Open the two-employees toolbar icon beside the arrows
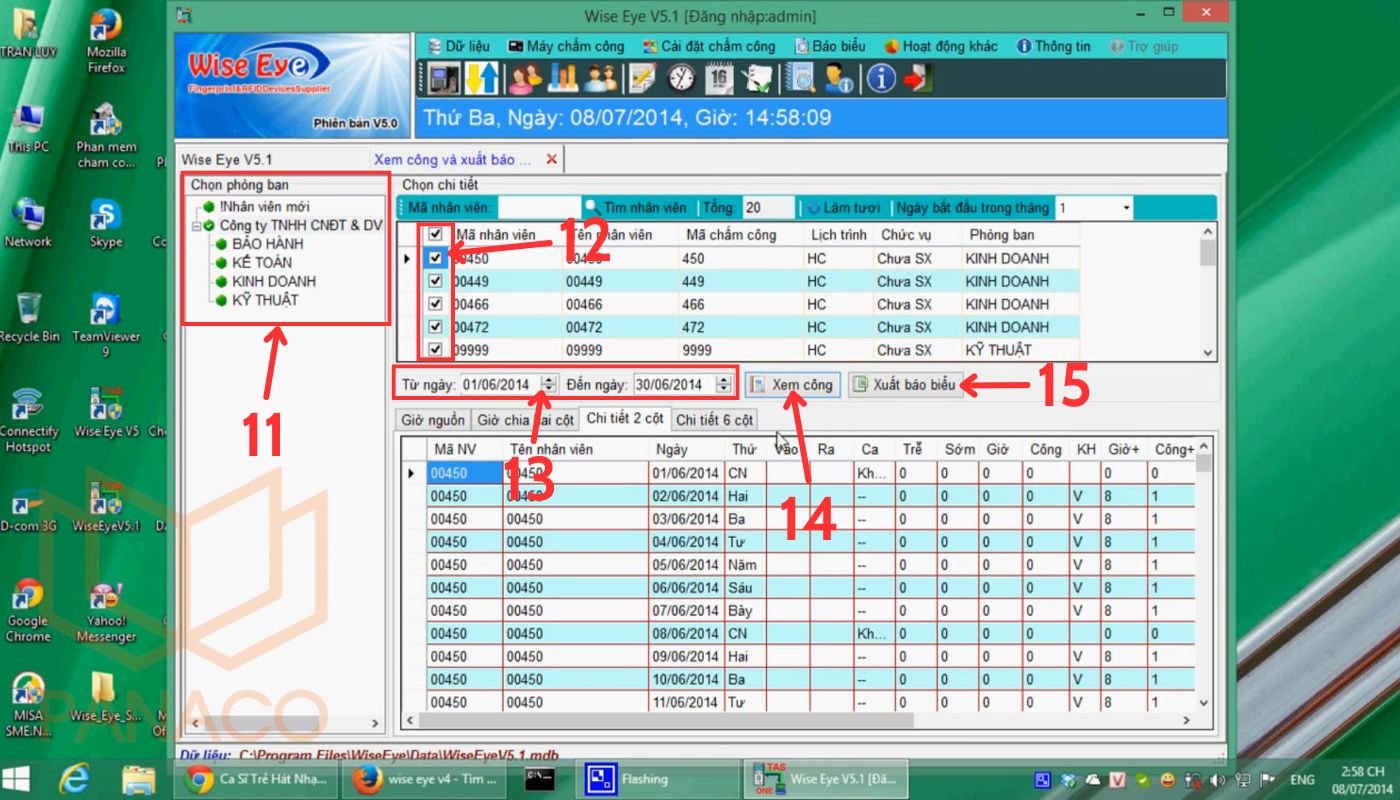The height and width of the screenshot is (800, 1400). (x=526, y=78)
